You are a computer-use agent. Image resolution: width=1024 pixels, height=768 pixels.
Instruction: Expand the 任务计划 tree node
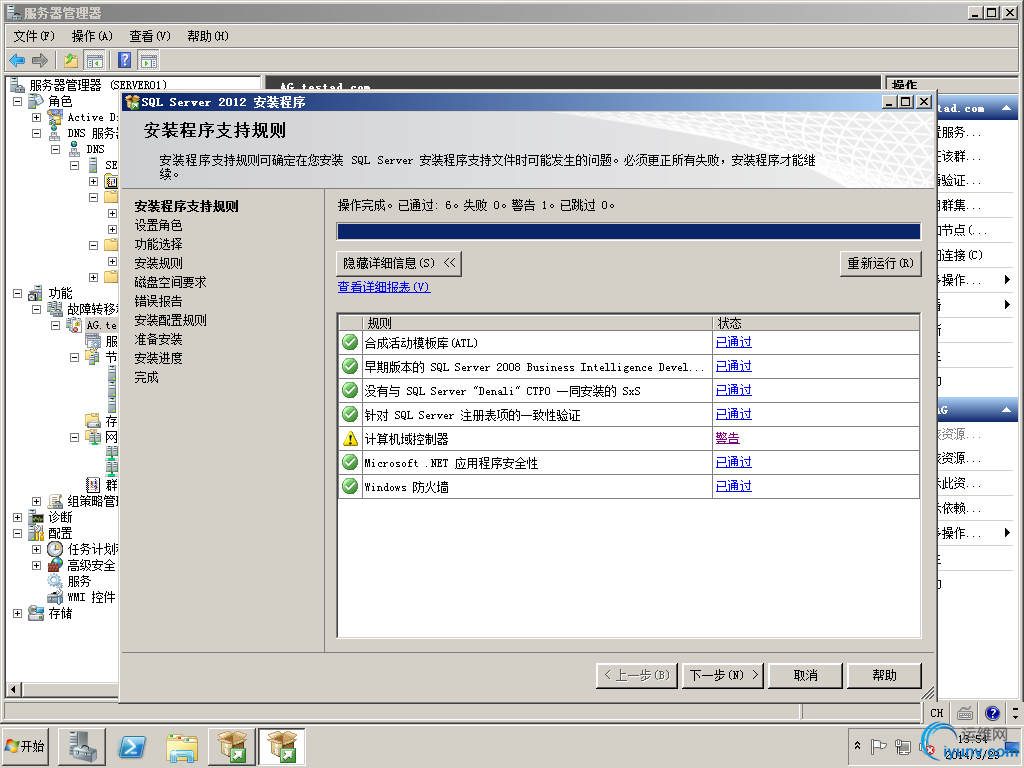[37, 549]
